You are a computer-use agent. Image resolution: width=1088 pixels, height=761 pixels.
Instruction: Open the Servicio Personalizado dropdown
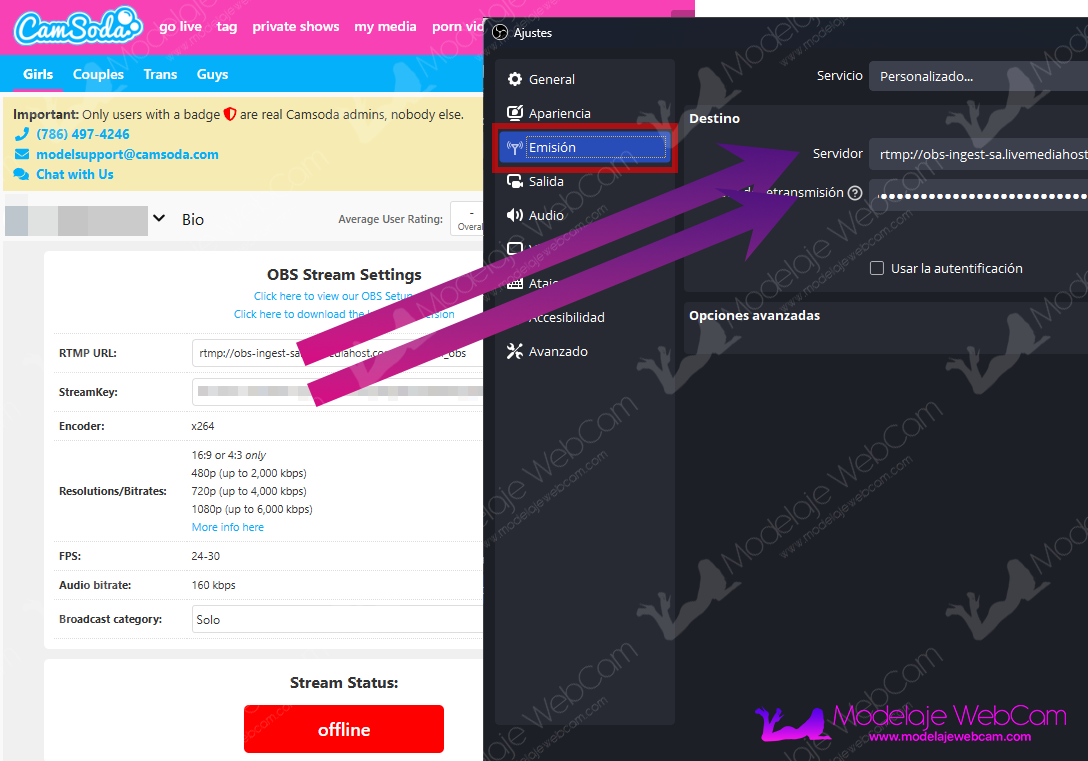click(976, 77)
